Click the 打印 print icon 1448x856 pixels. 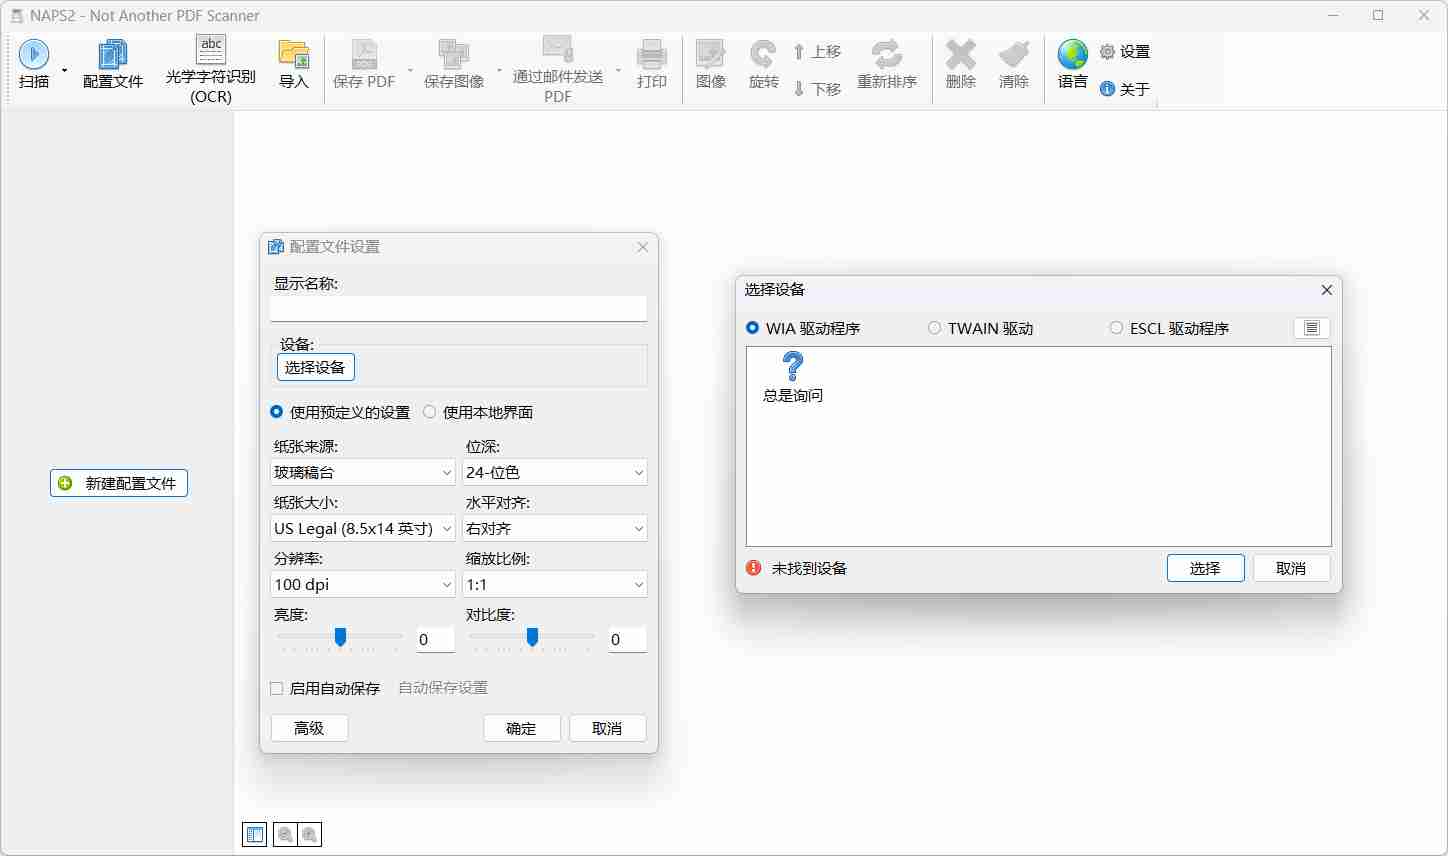point(651,65)
